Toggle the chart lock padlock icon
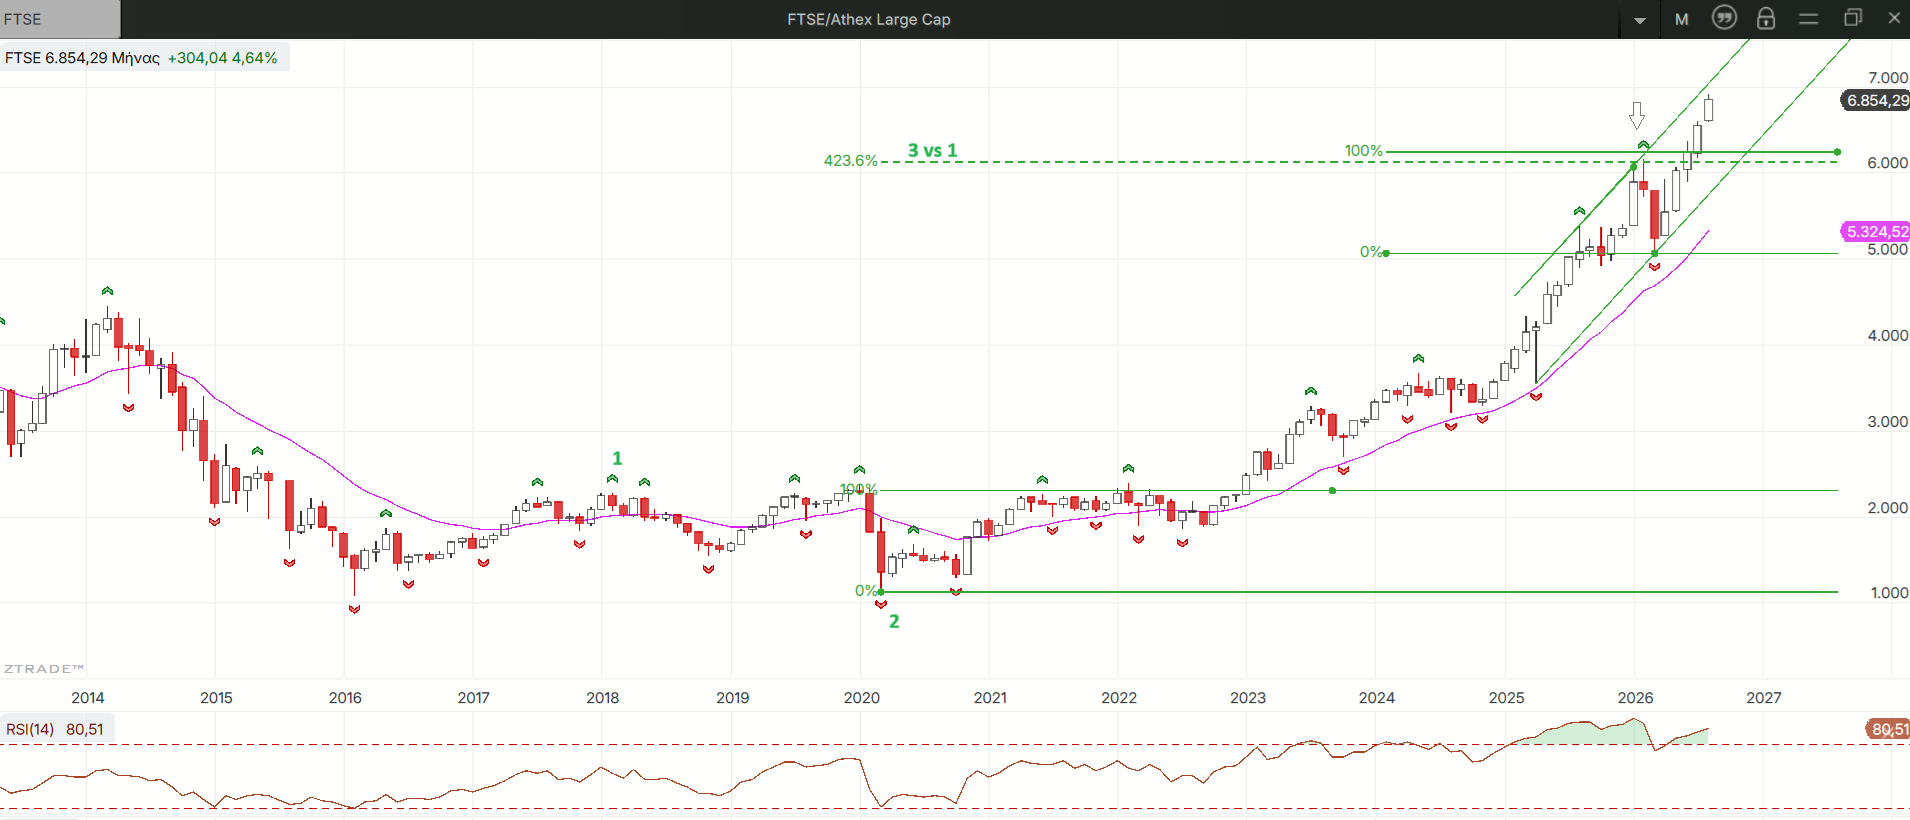 1766,18
